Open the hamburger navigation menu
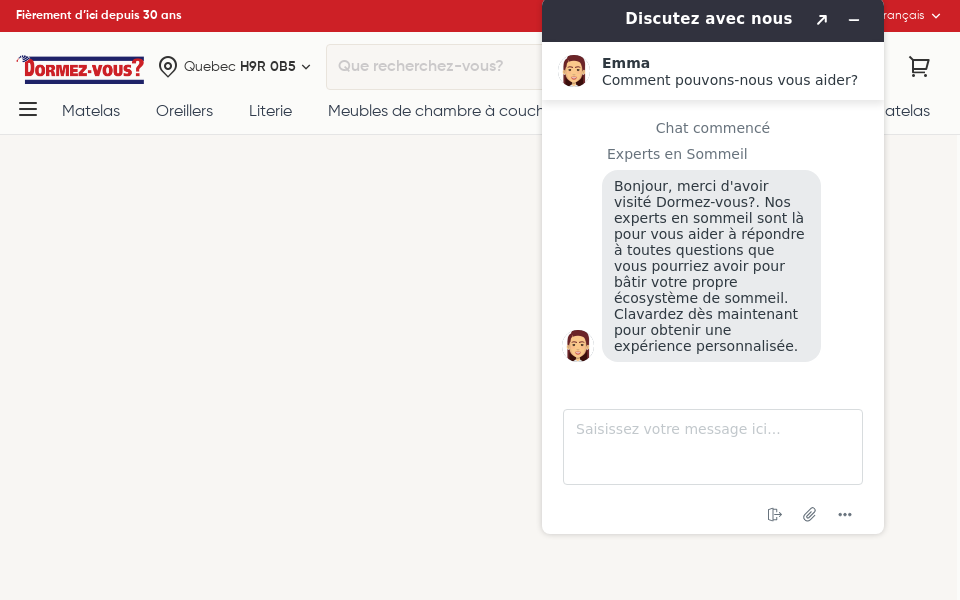Image resolution: width=960 pixels, height=600 pixels. click(28, 110)
